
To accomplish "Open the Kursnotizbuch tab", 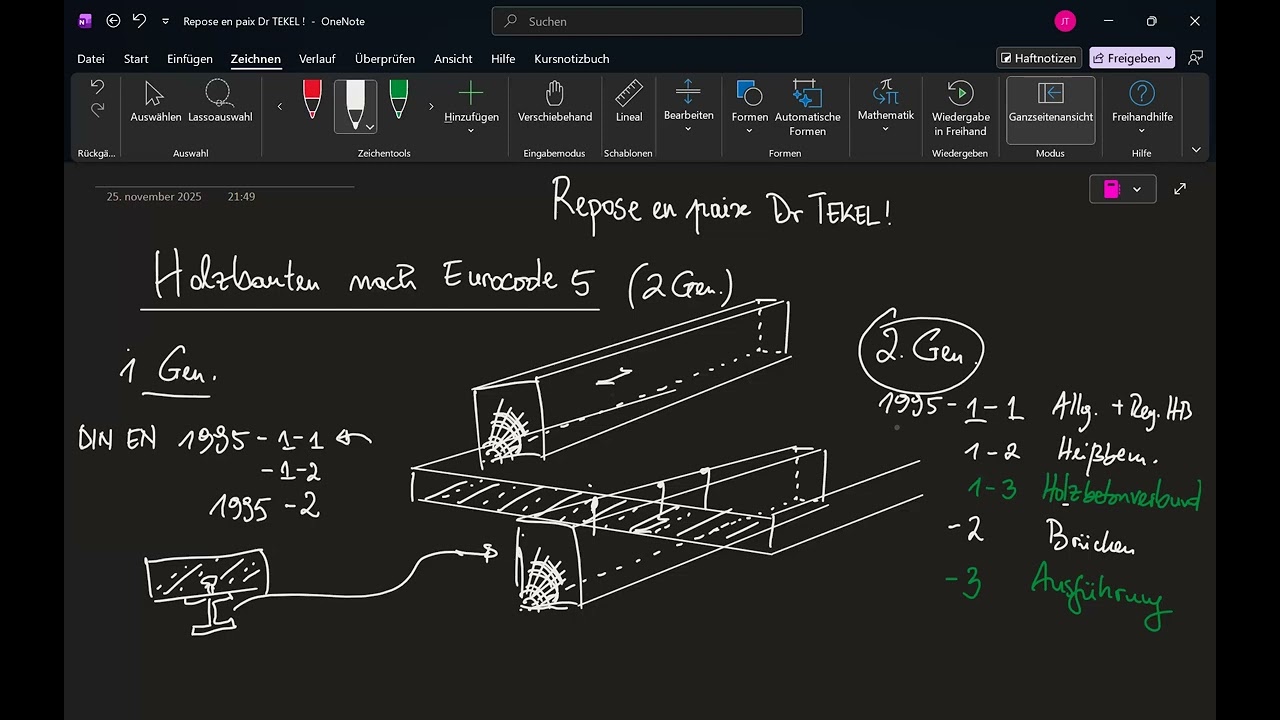I will [x=572, y=59].
